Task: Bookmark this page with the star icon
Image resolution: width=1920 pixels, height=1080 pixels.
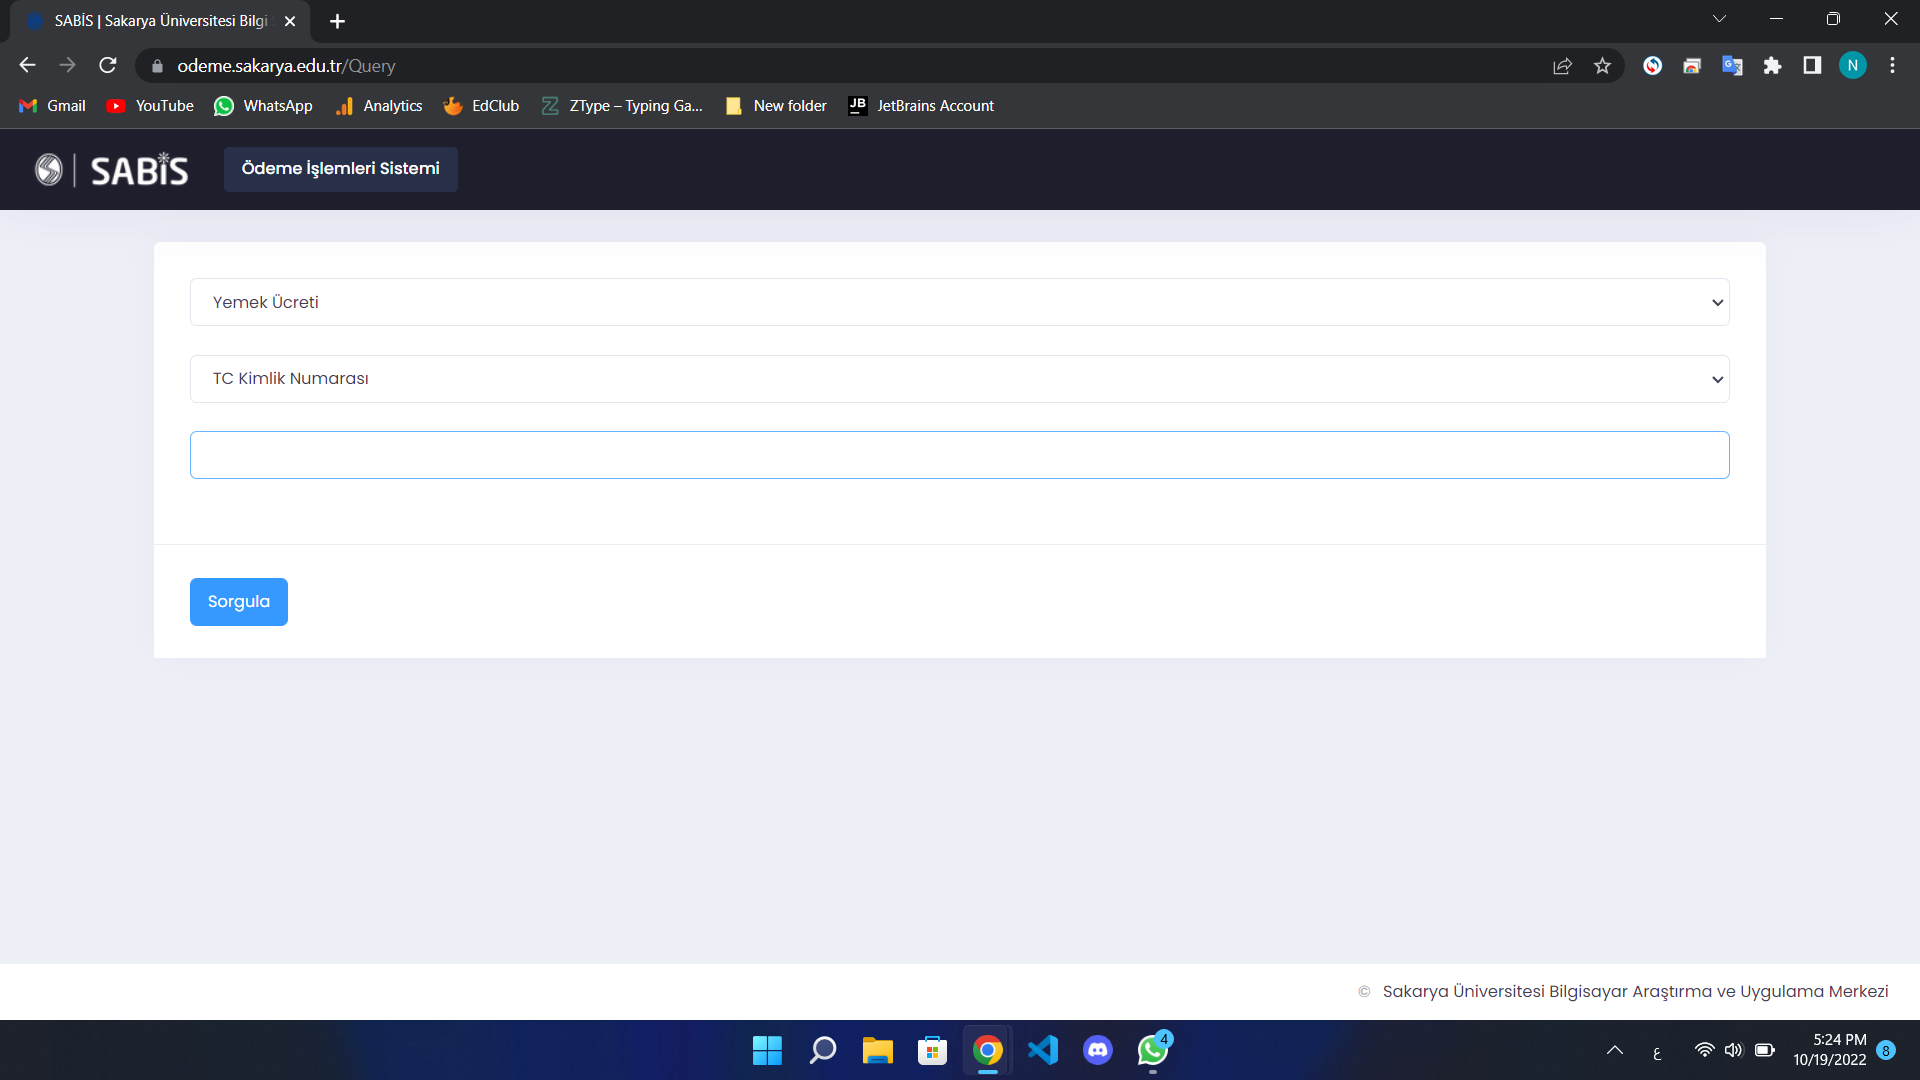Action: point(1602,66)
